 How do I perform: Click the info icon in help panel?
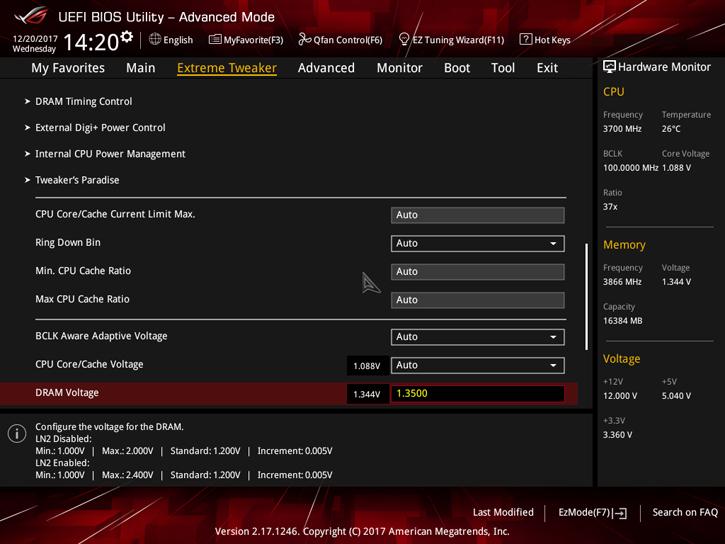point(17,434)
